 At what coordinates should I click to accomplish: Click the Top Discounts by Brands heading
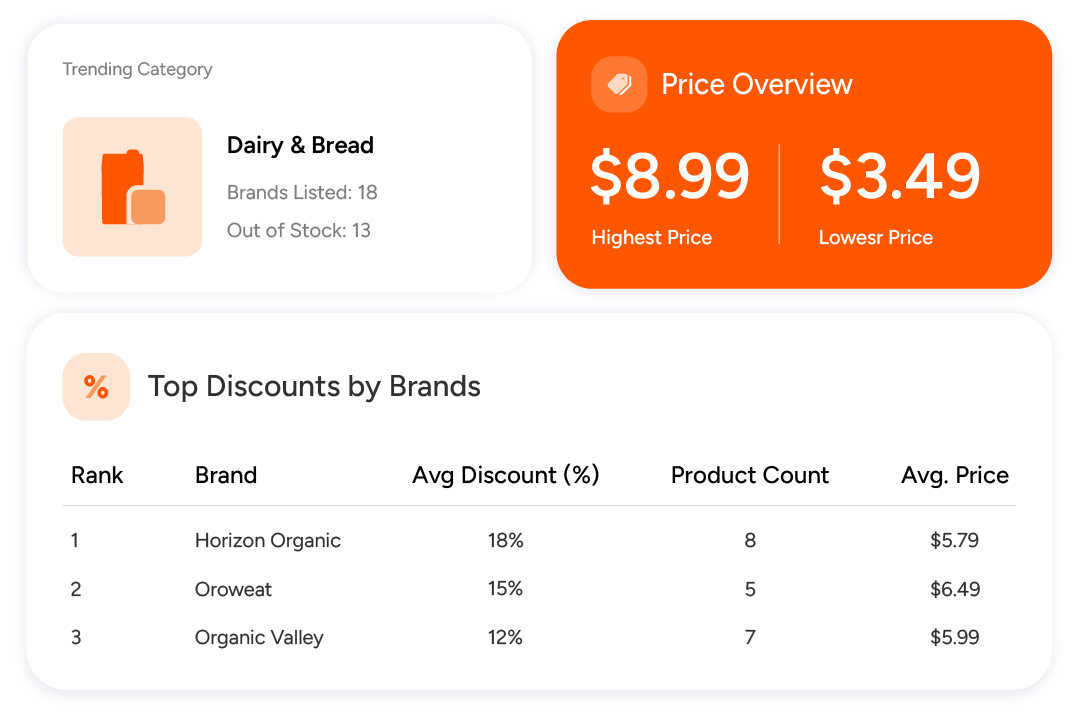(314, 386)
